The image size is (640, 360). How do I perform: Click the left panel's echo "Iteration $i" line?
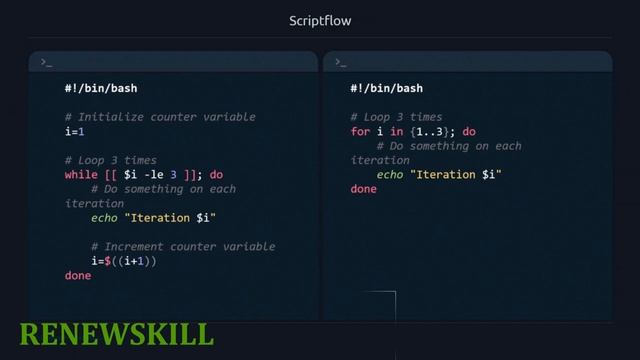tap(153, 218)
